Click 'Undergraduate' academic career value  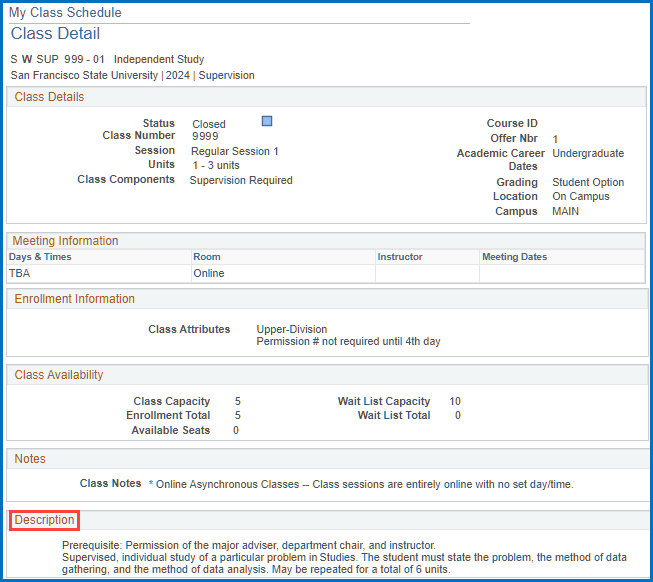588,153
